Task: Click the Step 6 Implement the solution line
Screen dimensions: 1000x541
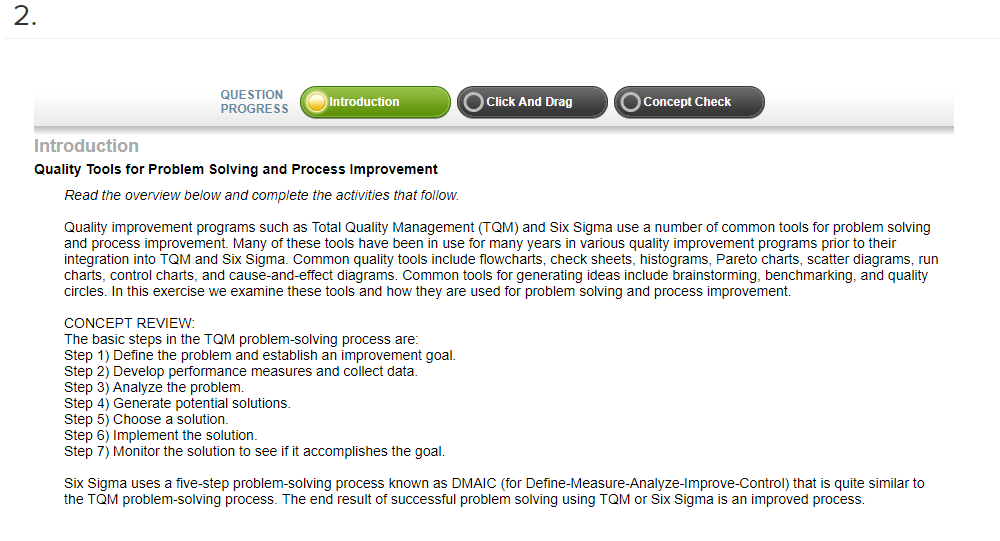Action: tap(160, 435)
